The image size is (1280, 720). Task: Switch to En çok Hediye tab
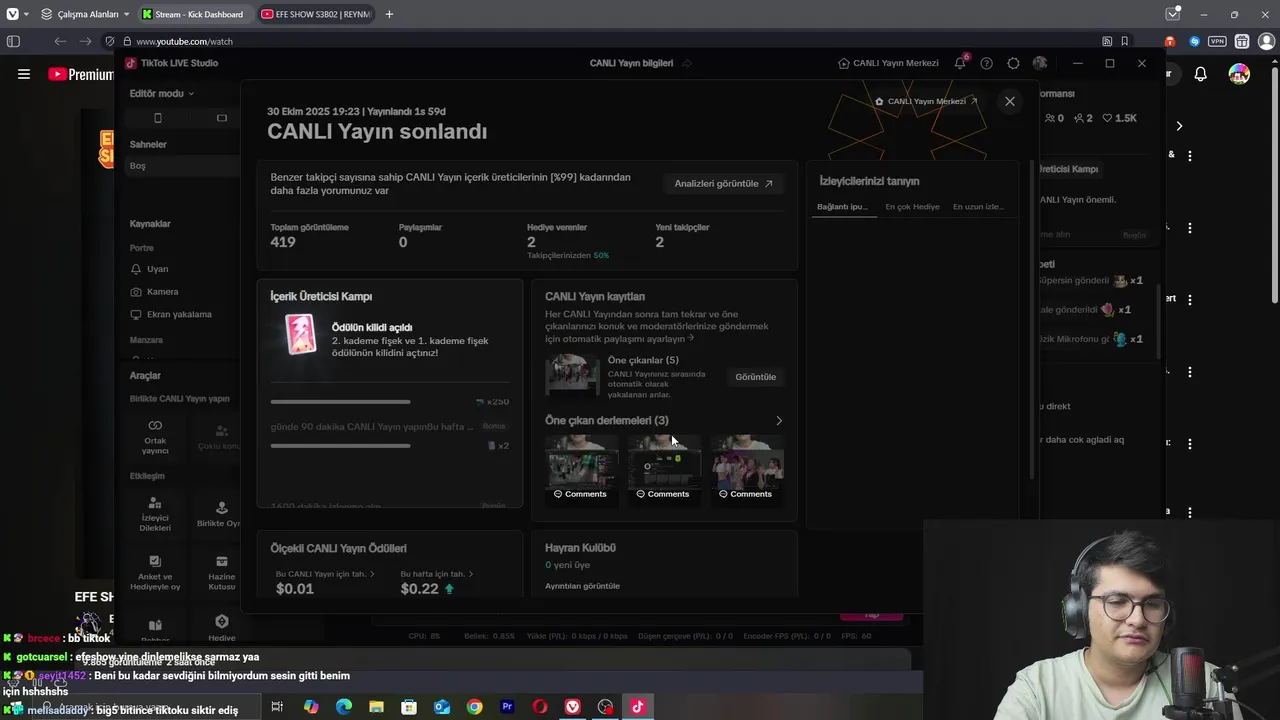[912, 207]
